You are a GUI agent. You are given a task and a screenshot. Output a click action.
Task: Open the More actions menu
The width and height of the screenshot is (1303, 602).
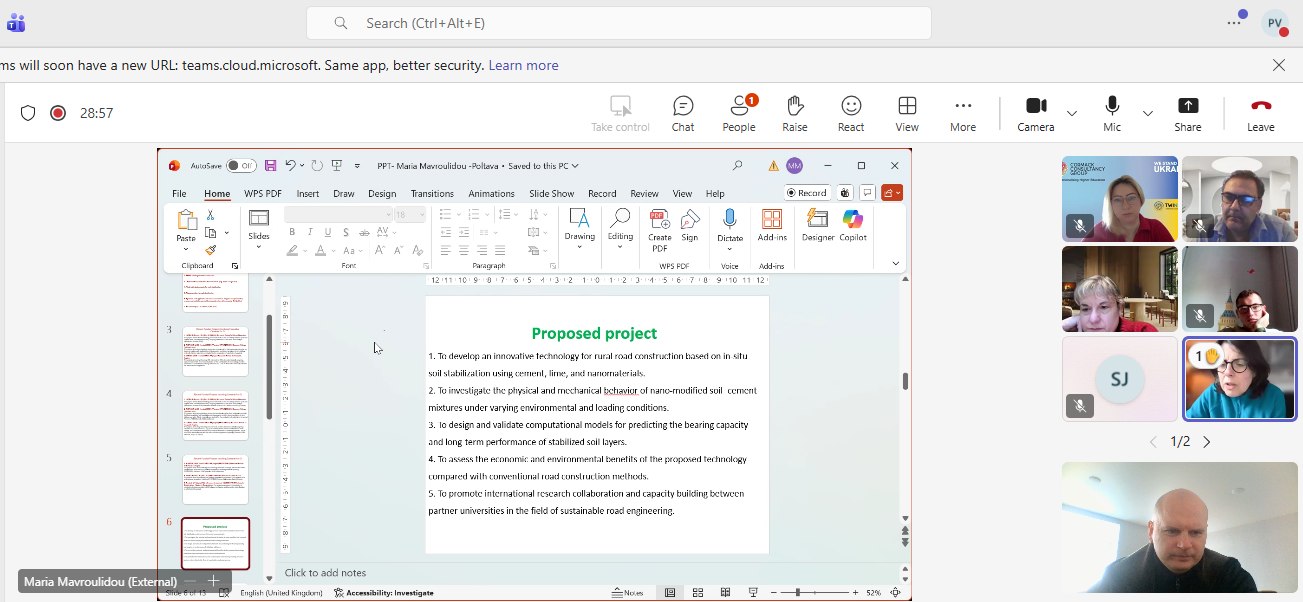(x=963, y=113)
